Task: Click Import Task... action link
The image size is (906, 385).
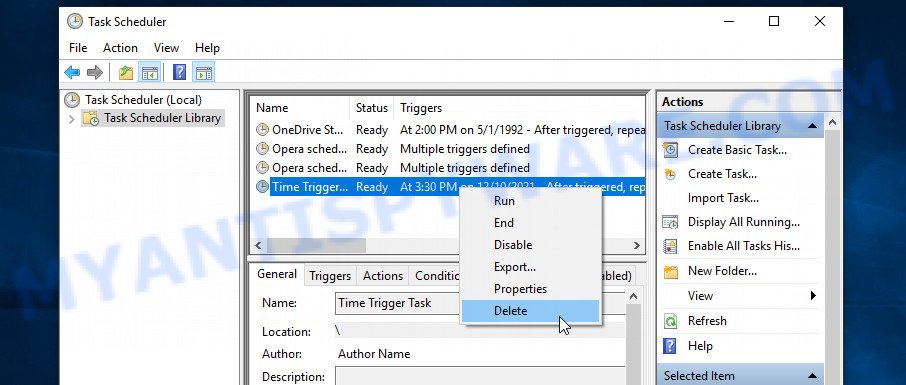Action: click(723, 198)
